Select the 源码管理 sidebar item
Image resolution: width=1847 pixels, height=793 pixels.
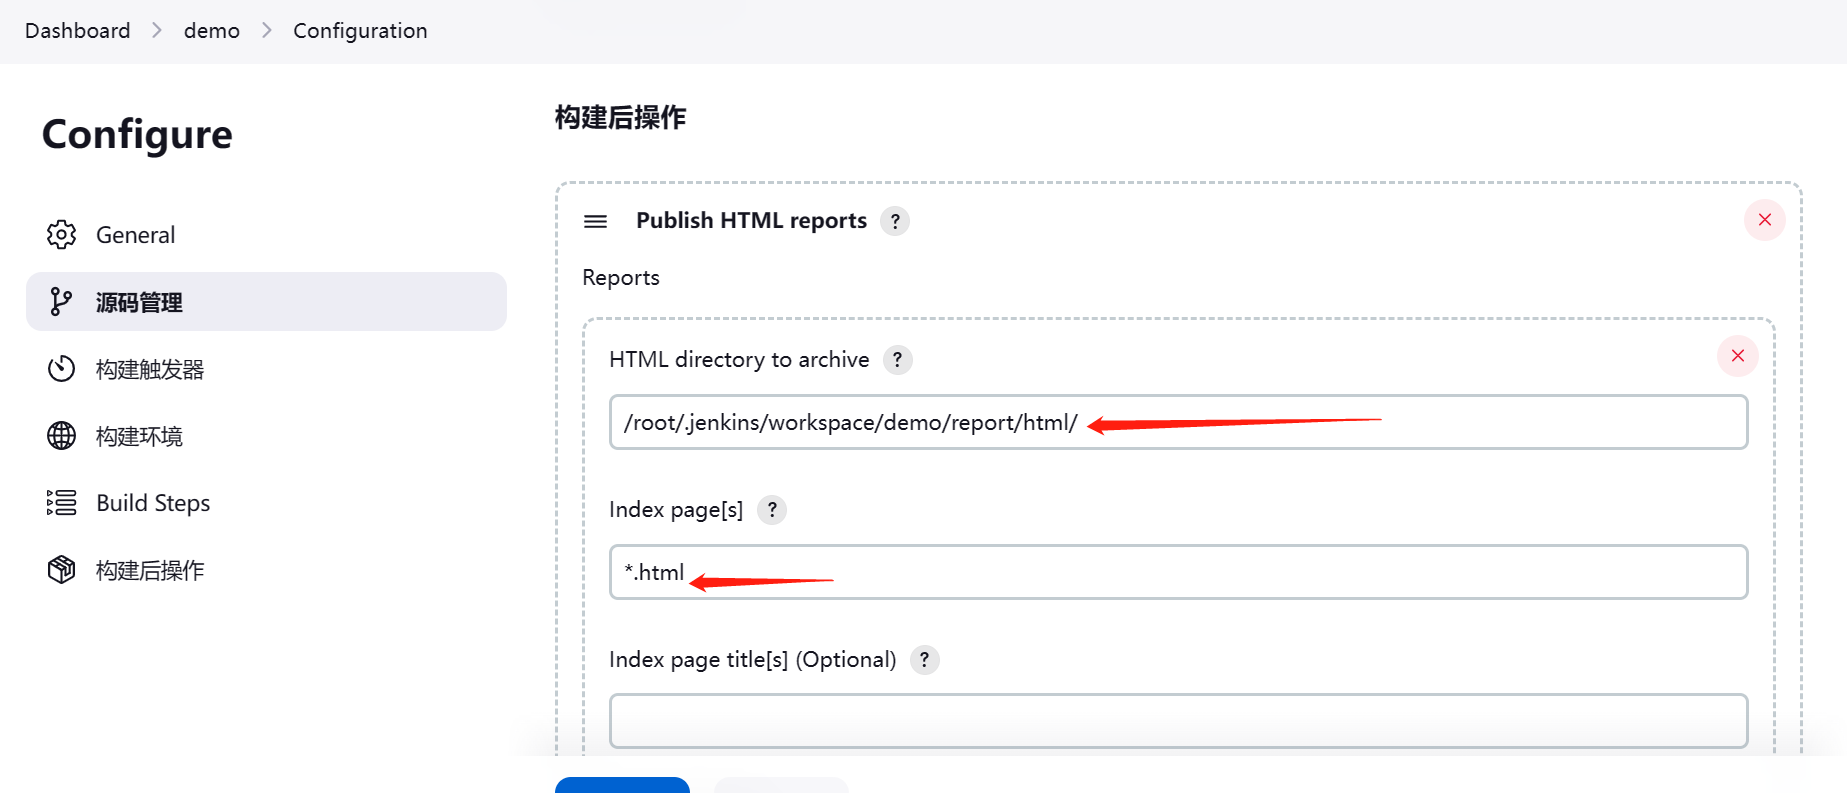[x=266, y=302]
